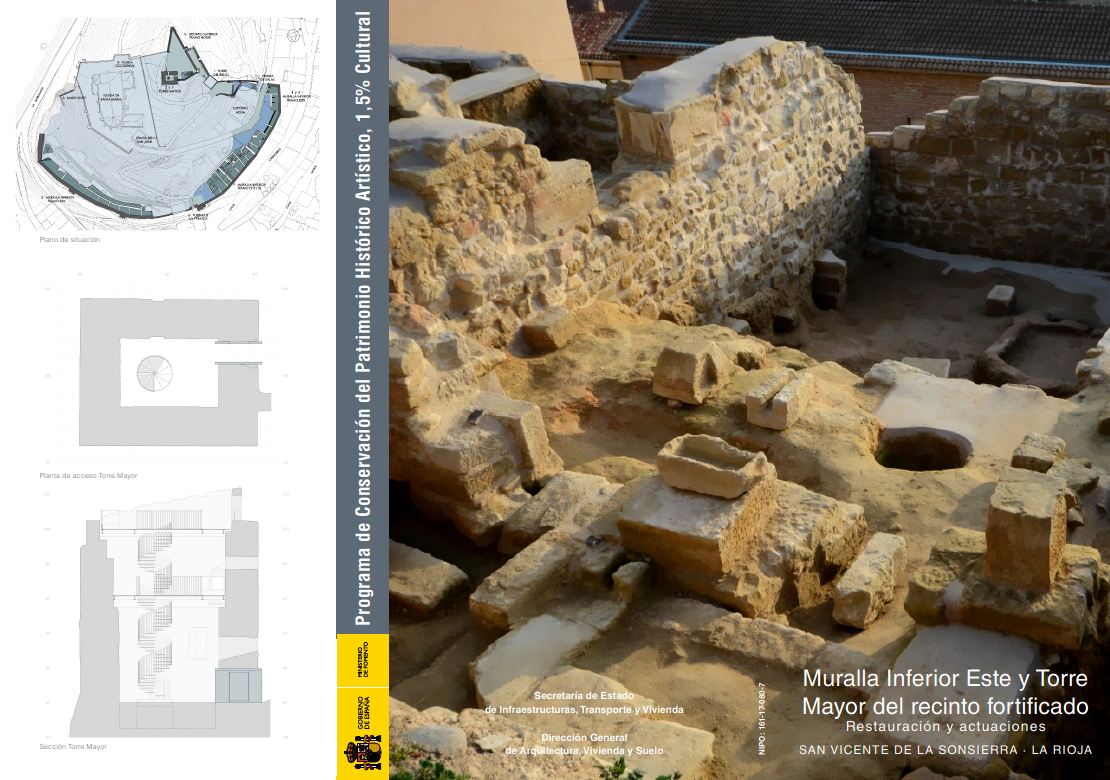Click the caption 'Plano de situación'
This screenshot has height=780, width=1110.
(x=70, y=240)
